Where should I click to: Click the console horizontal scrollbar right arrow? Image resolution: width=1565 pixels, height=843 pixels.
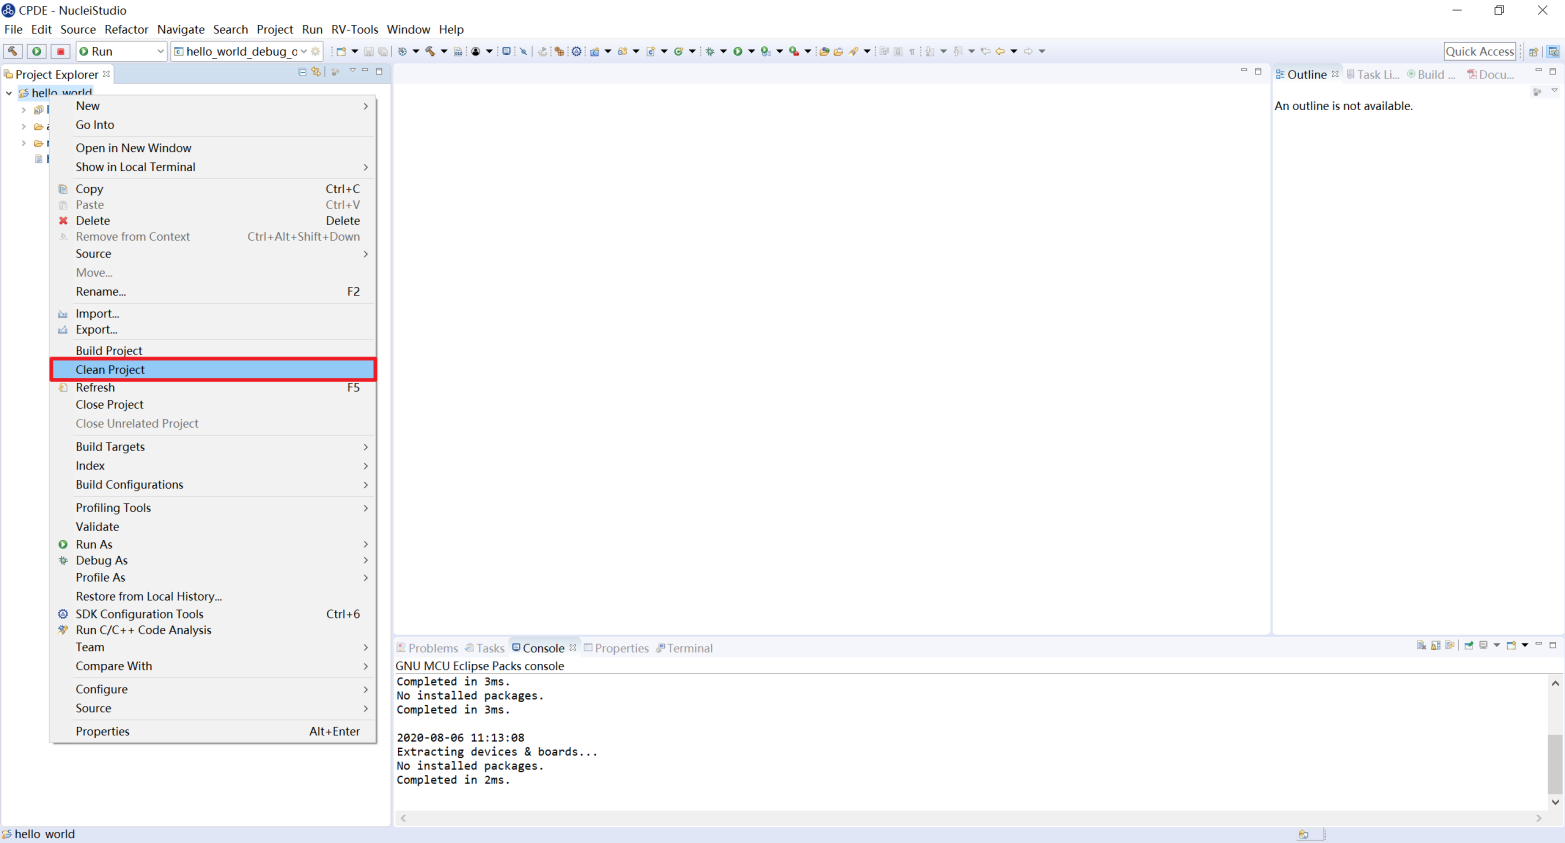coord(1539,818)
